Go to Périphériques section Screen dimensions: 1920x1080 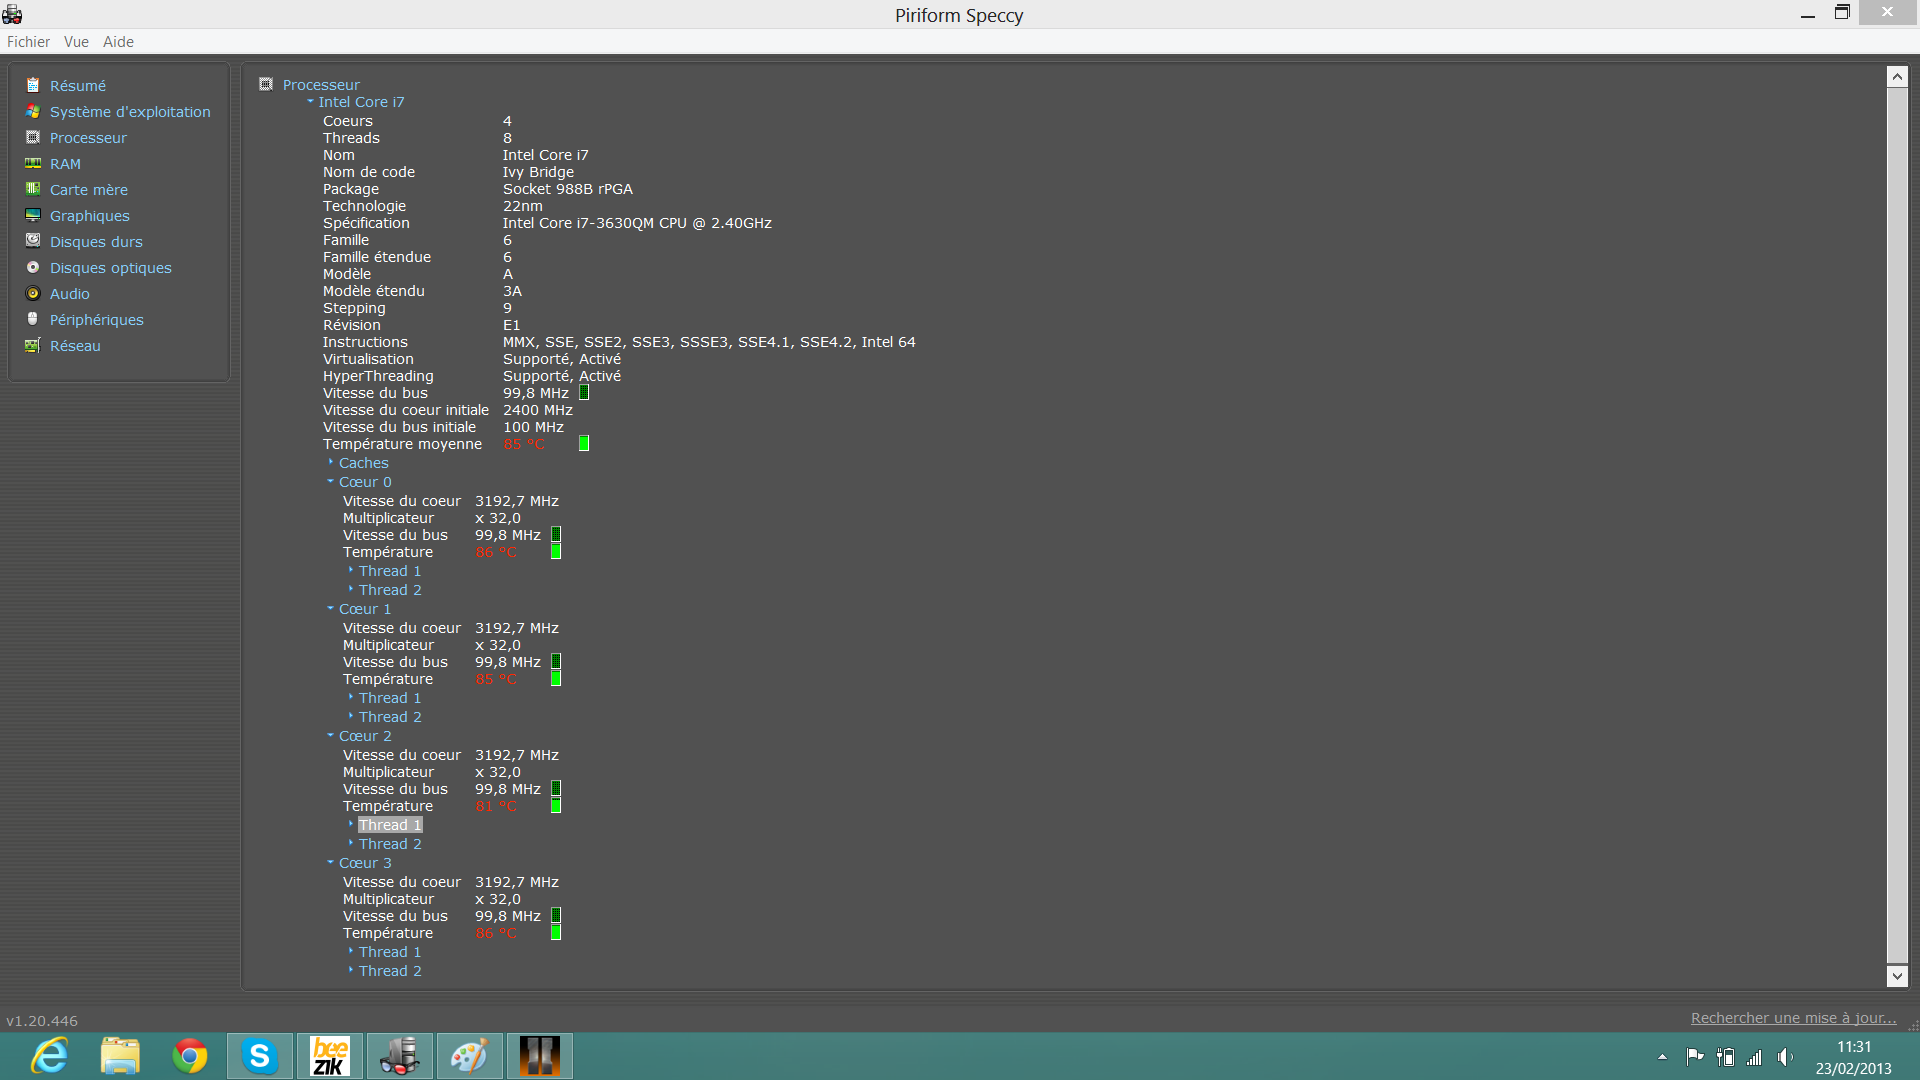coord(97,320)
